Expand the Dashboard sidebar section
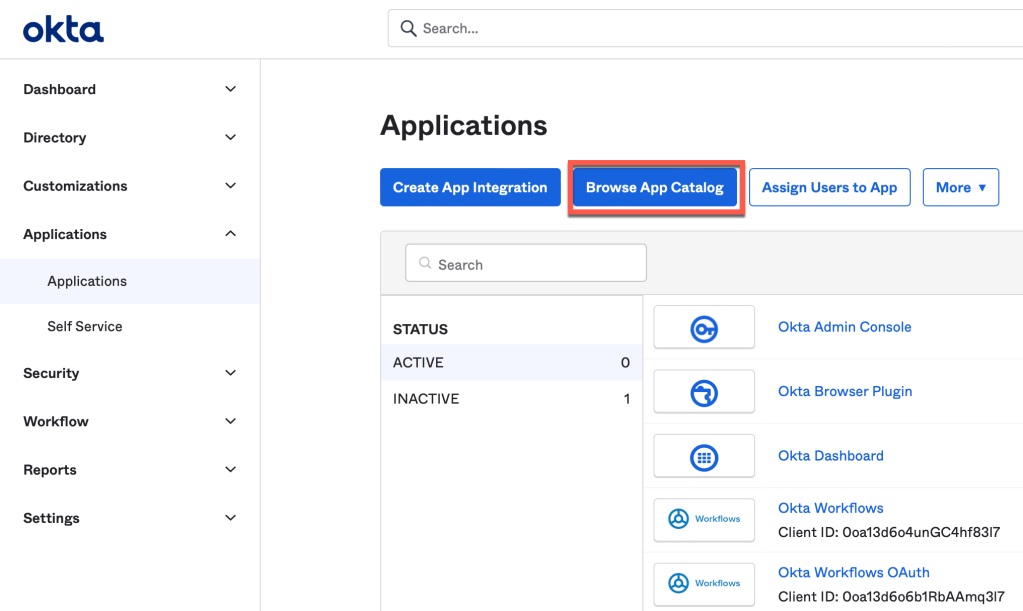Image resolution: width=1023 pixels, height=611 pixels. (x=230, y=89)
